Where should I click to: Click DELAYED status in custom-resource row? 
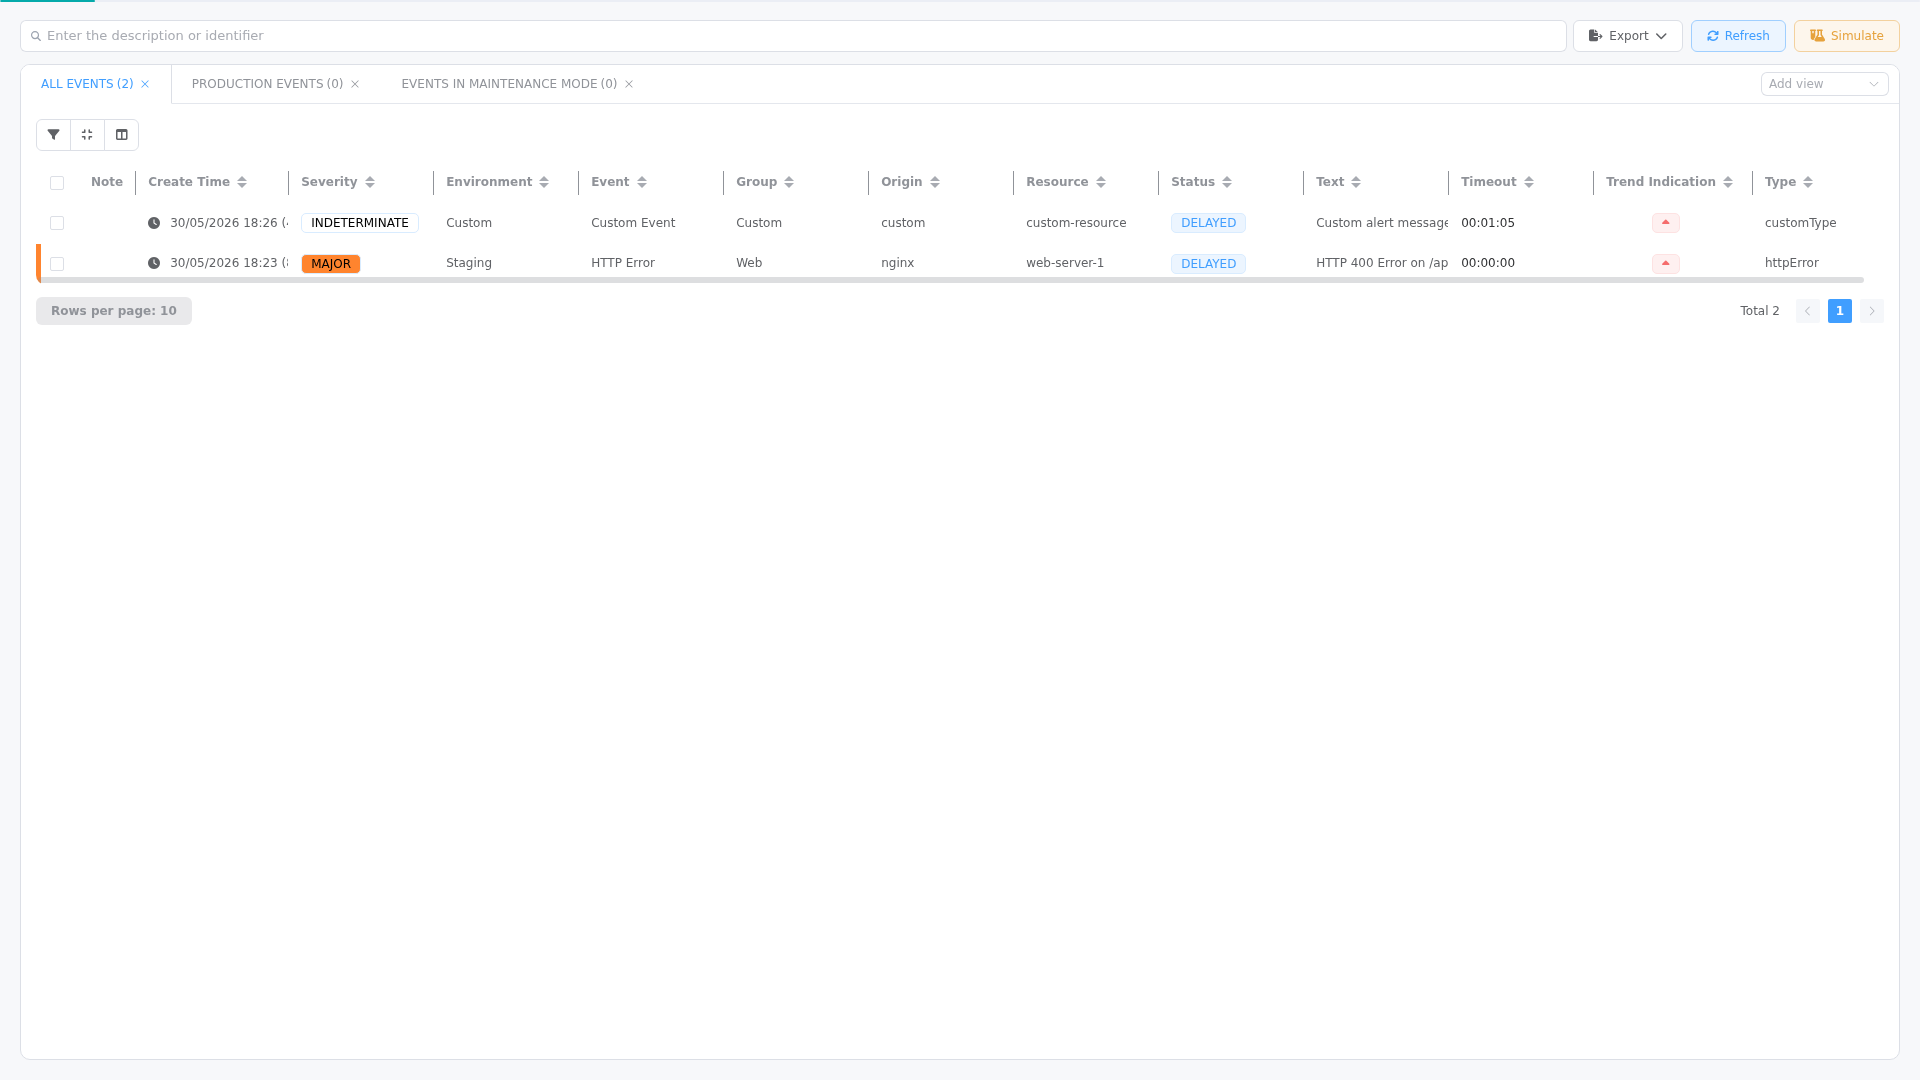(x=1208, y=223)
